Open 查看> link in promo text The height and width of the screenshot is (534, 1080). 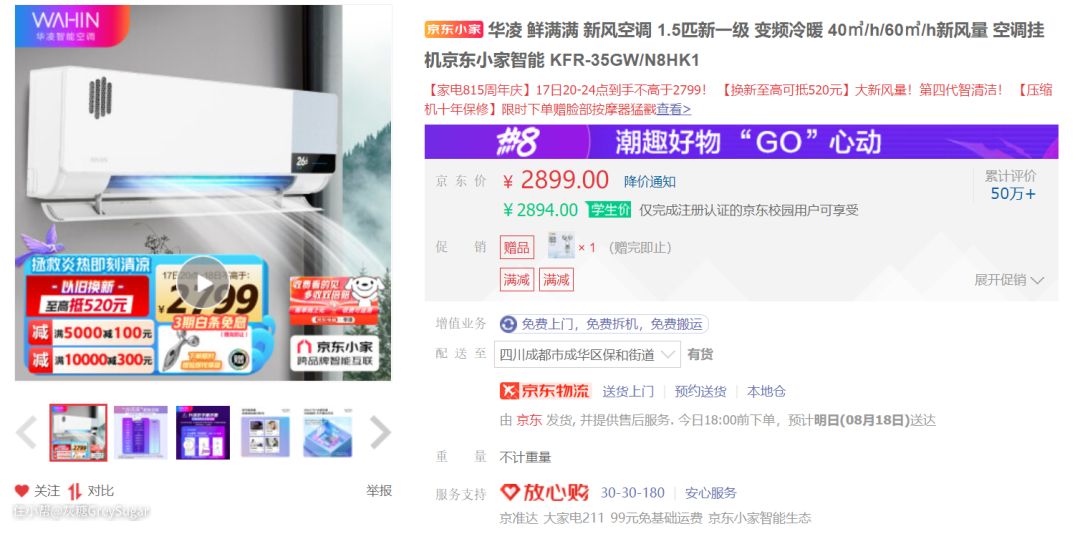click(673, 109)
